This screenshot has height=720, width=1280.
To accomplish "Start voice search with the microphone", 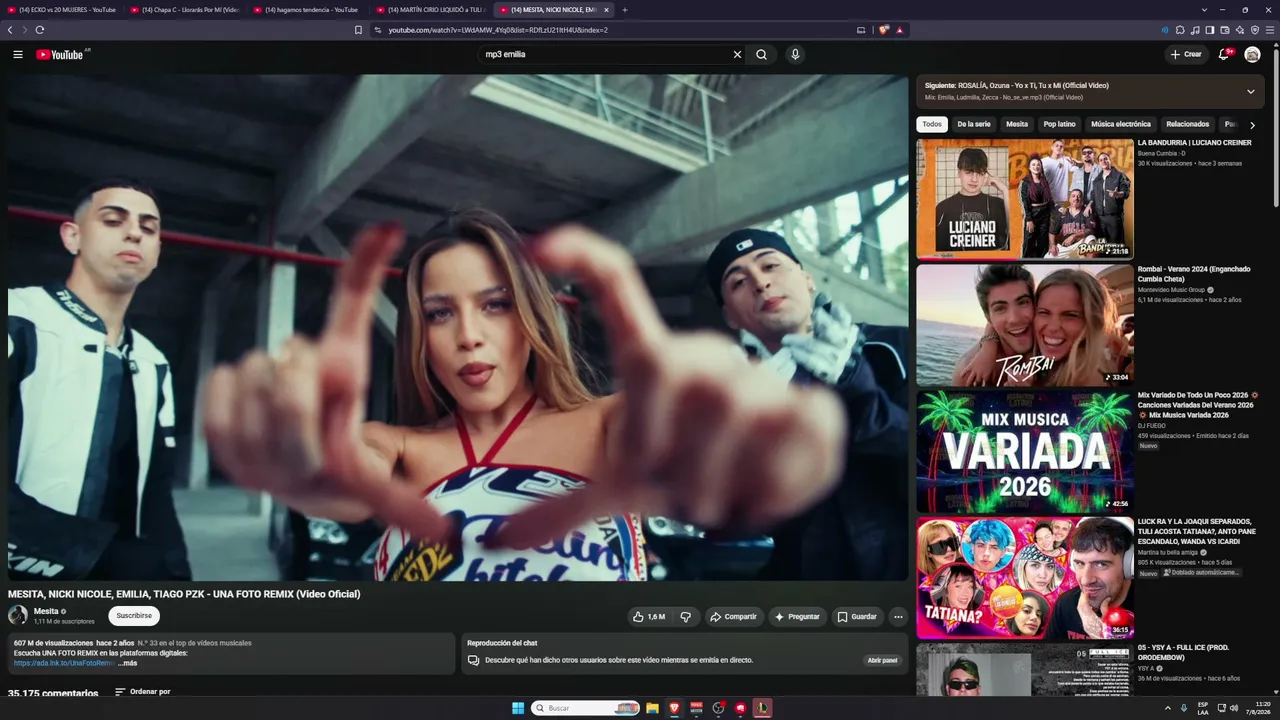I will click(795, 54).
